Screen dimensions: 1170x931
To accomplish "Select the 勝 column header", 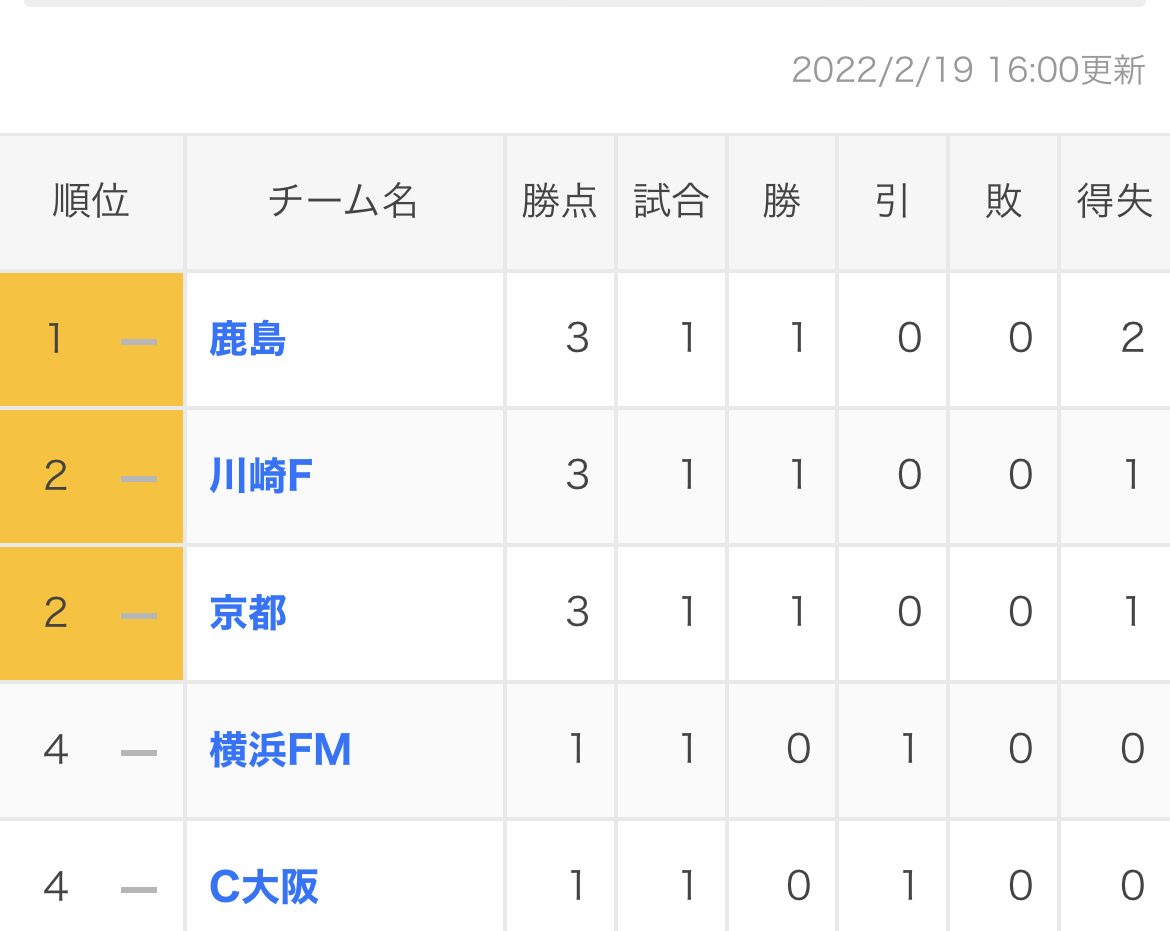I will 782,202.
